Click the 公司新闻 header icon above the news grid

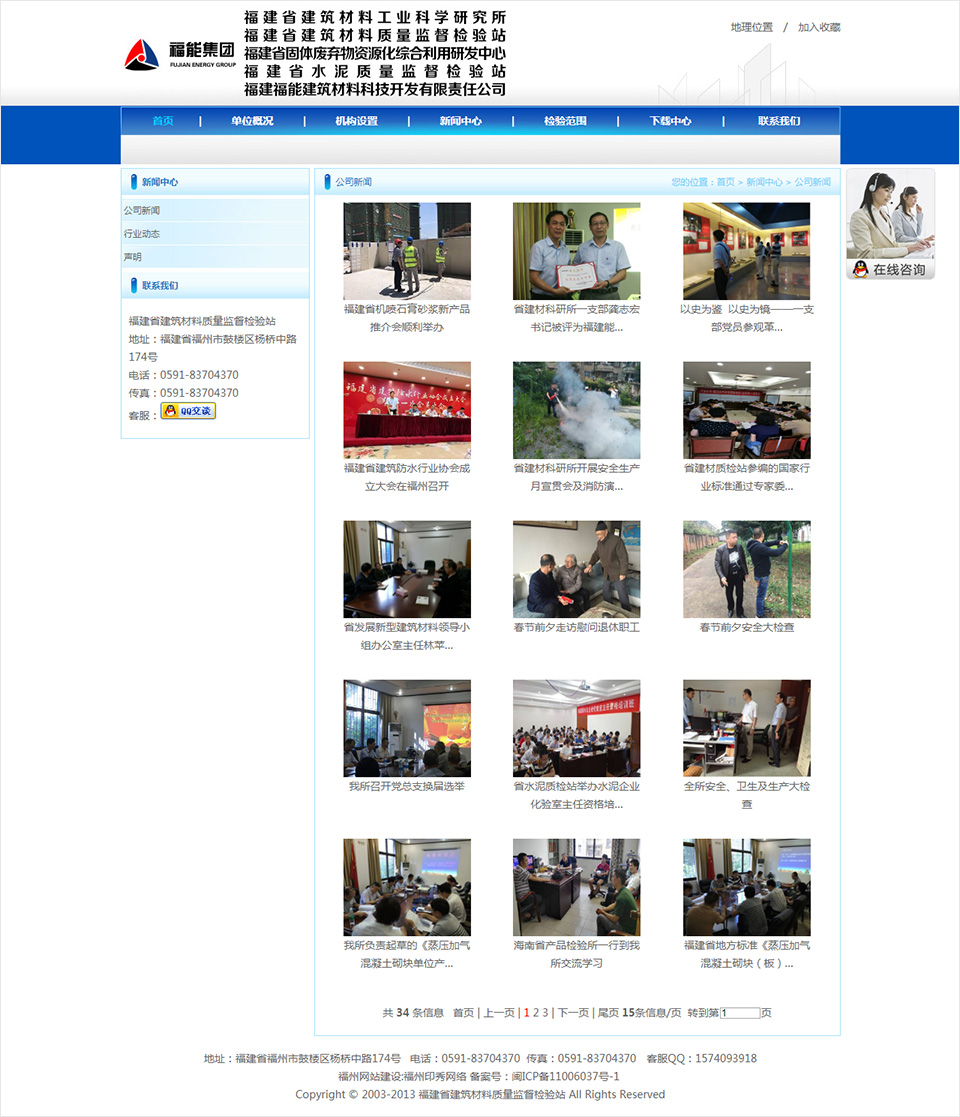point(330,180)
